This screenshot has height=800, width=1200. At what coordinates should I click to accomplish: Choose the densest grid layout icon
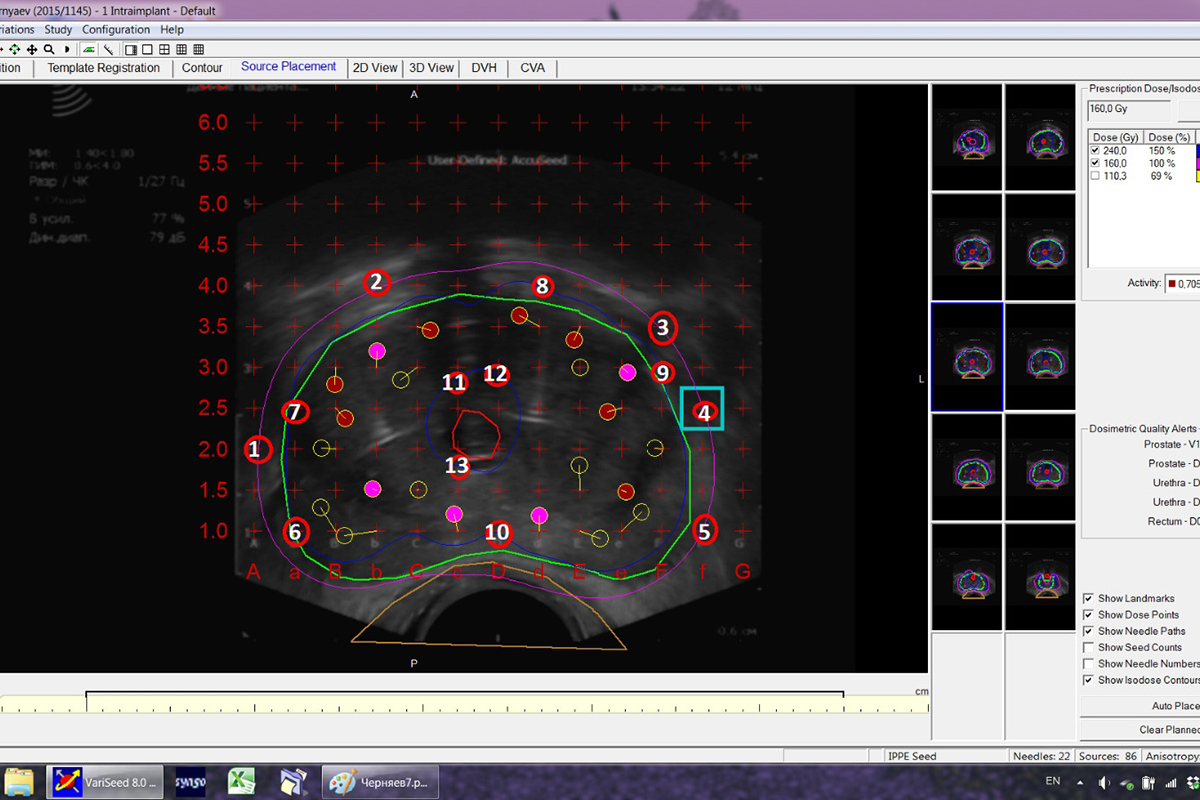click(x=199, y=49)
